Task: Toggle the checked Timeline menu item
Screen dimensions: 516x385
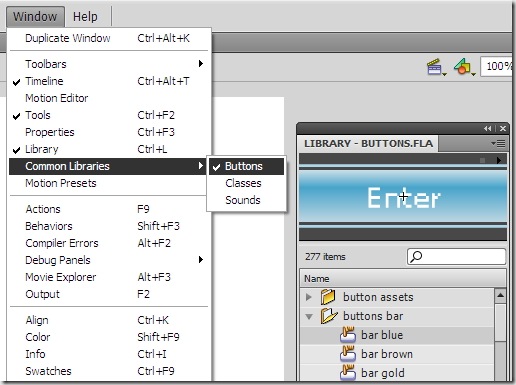Action: click(109, 81)
